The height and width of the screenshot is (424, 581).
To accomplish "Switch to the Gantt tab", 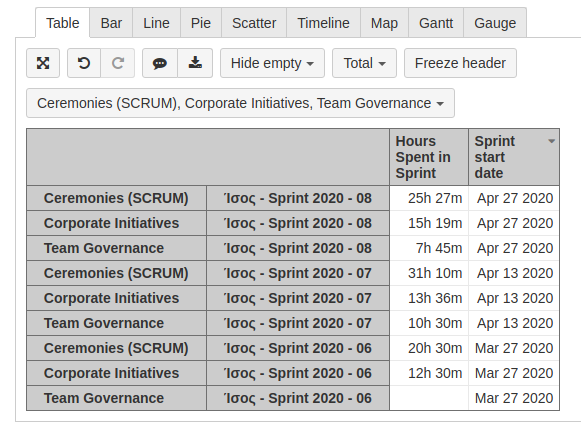I will [436, 23].
